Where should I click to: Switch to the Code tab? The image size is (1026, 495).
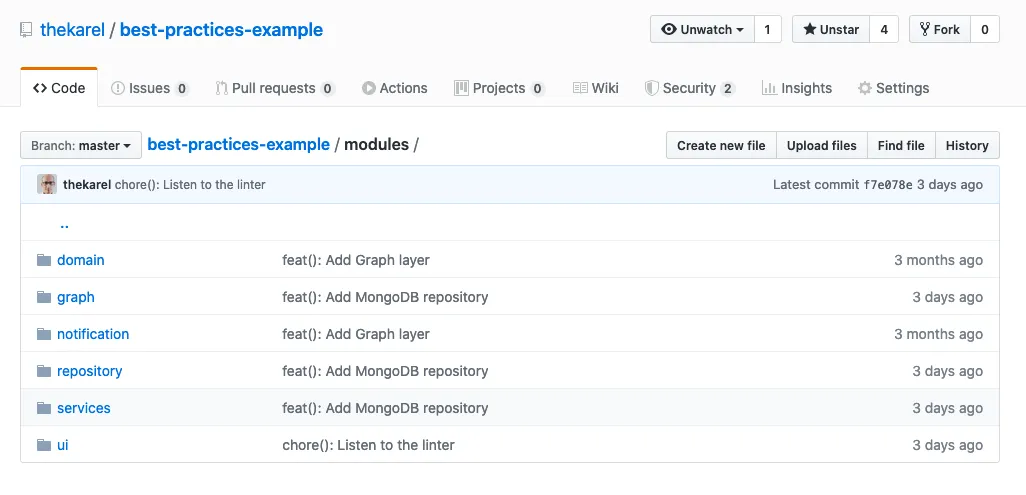click(59, 88)
